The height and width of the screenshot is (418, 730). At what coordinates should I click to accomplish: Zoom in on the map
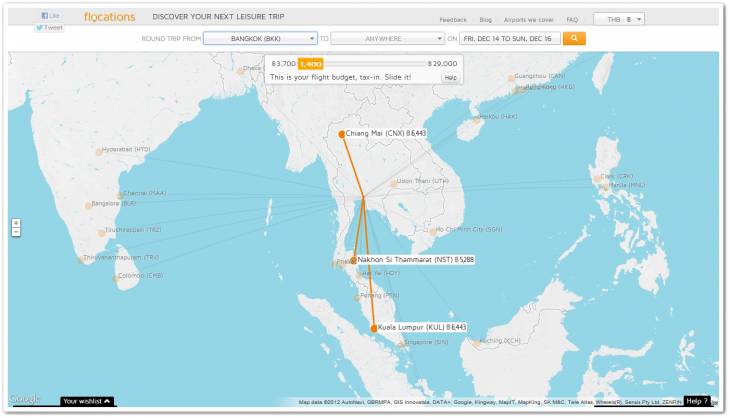[x=16, y=223]
